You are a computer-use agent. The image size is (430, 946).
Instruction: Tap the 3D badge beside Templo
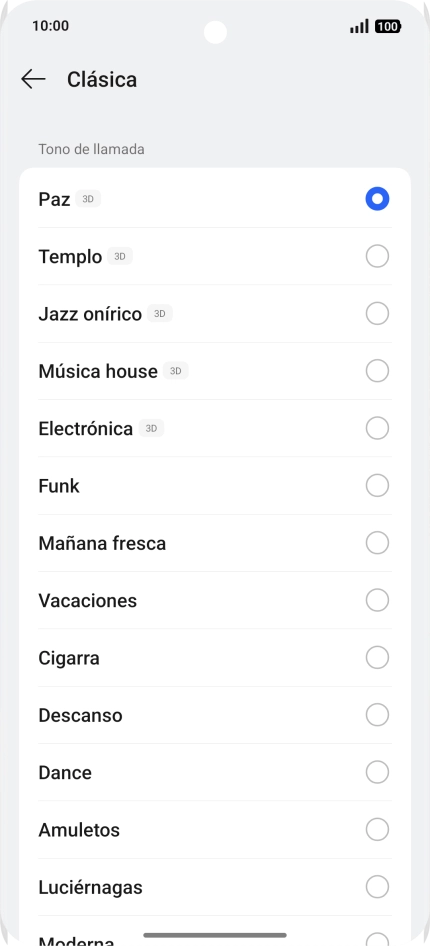click(x=120, y=256)
